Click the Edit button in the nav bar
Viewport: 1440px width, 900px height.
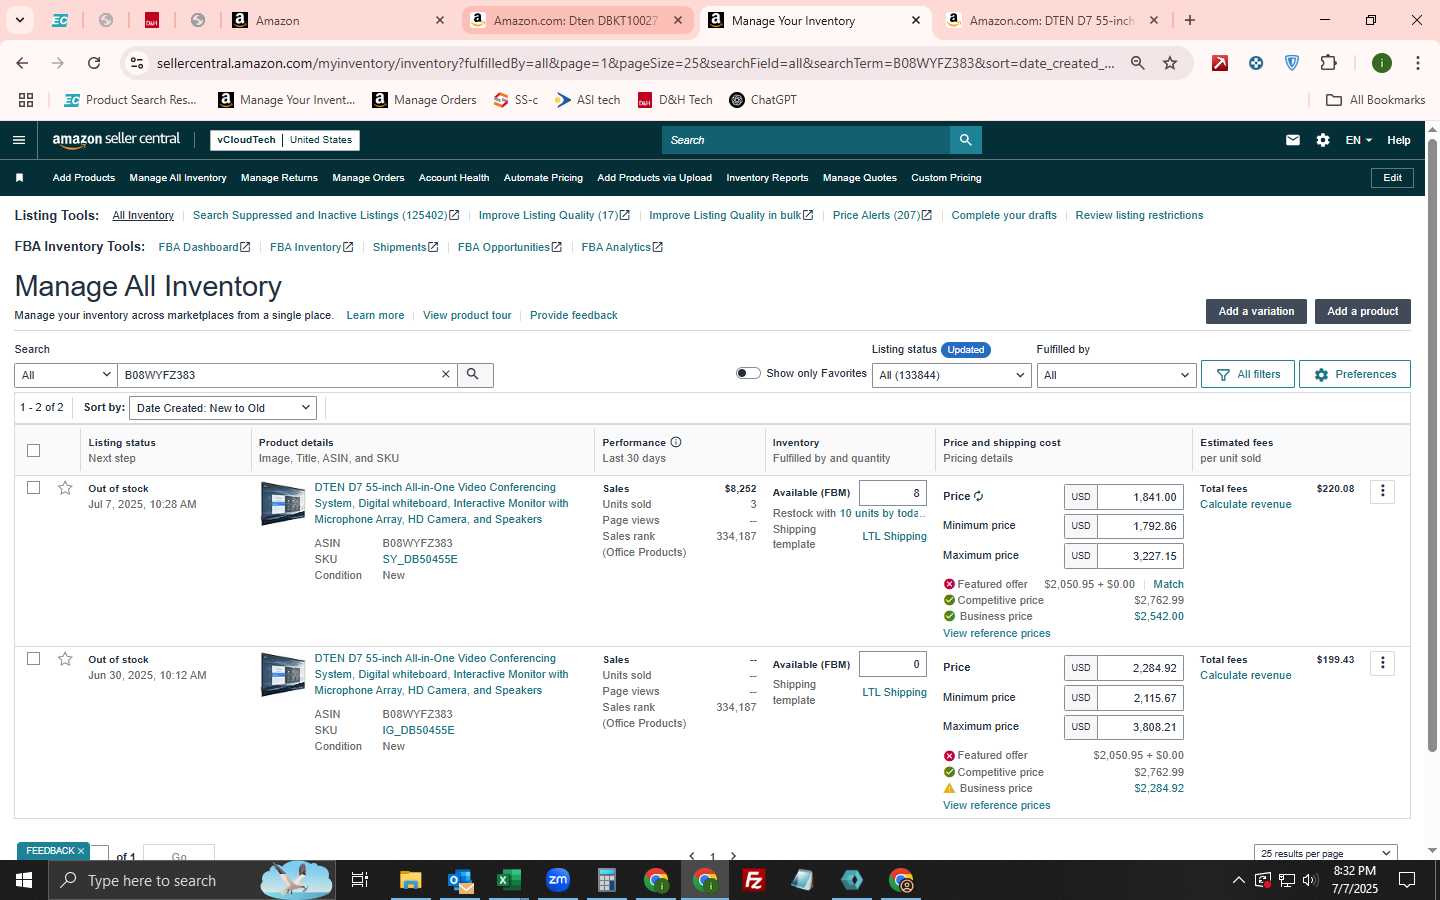pos(1392,178)
